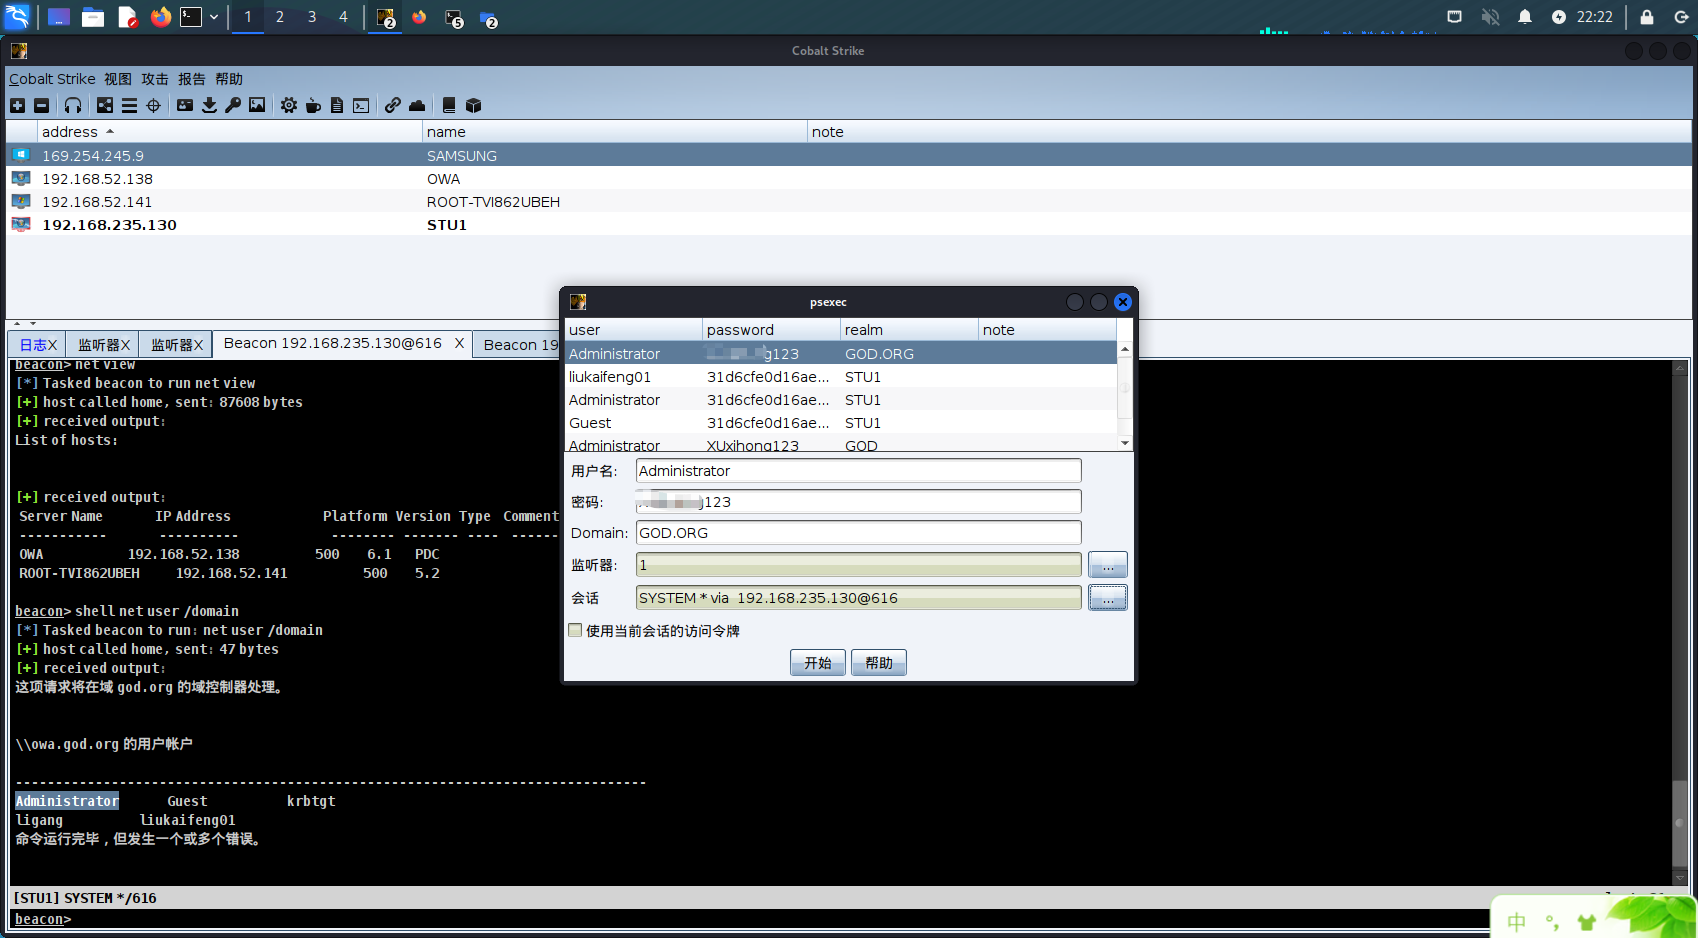
Task: Open keystrokes key icon
Action: coord(233,105)
